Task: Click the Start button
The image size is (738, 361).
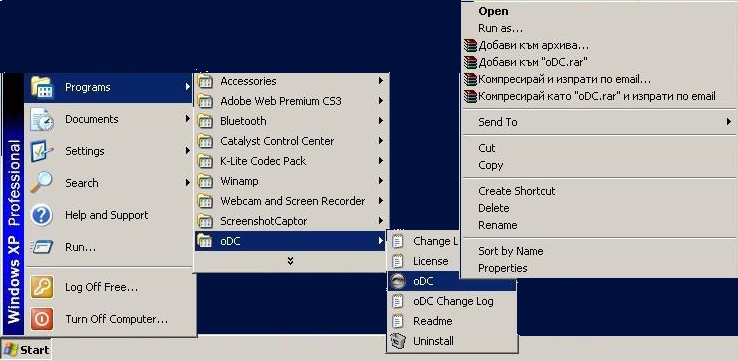Action: [x=26, y=350]
